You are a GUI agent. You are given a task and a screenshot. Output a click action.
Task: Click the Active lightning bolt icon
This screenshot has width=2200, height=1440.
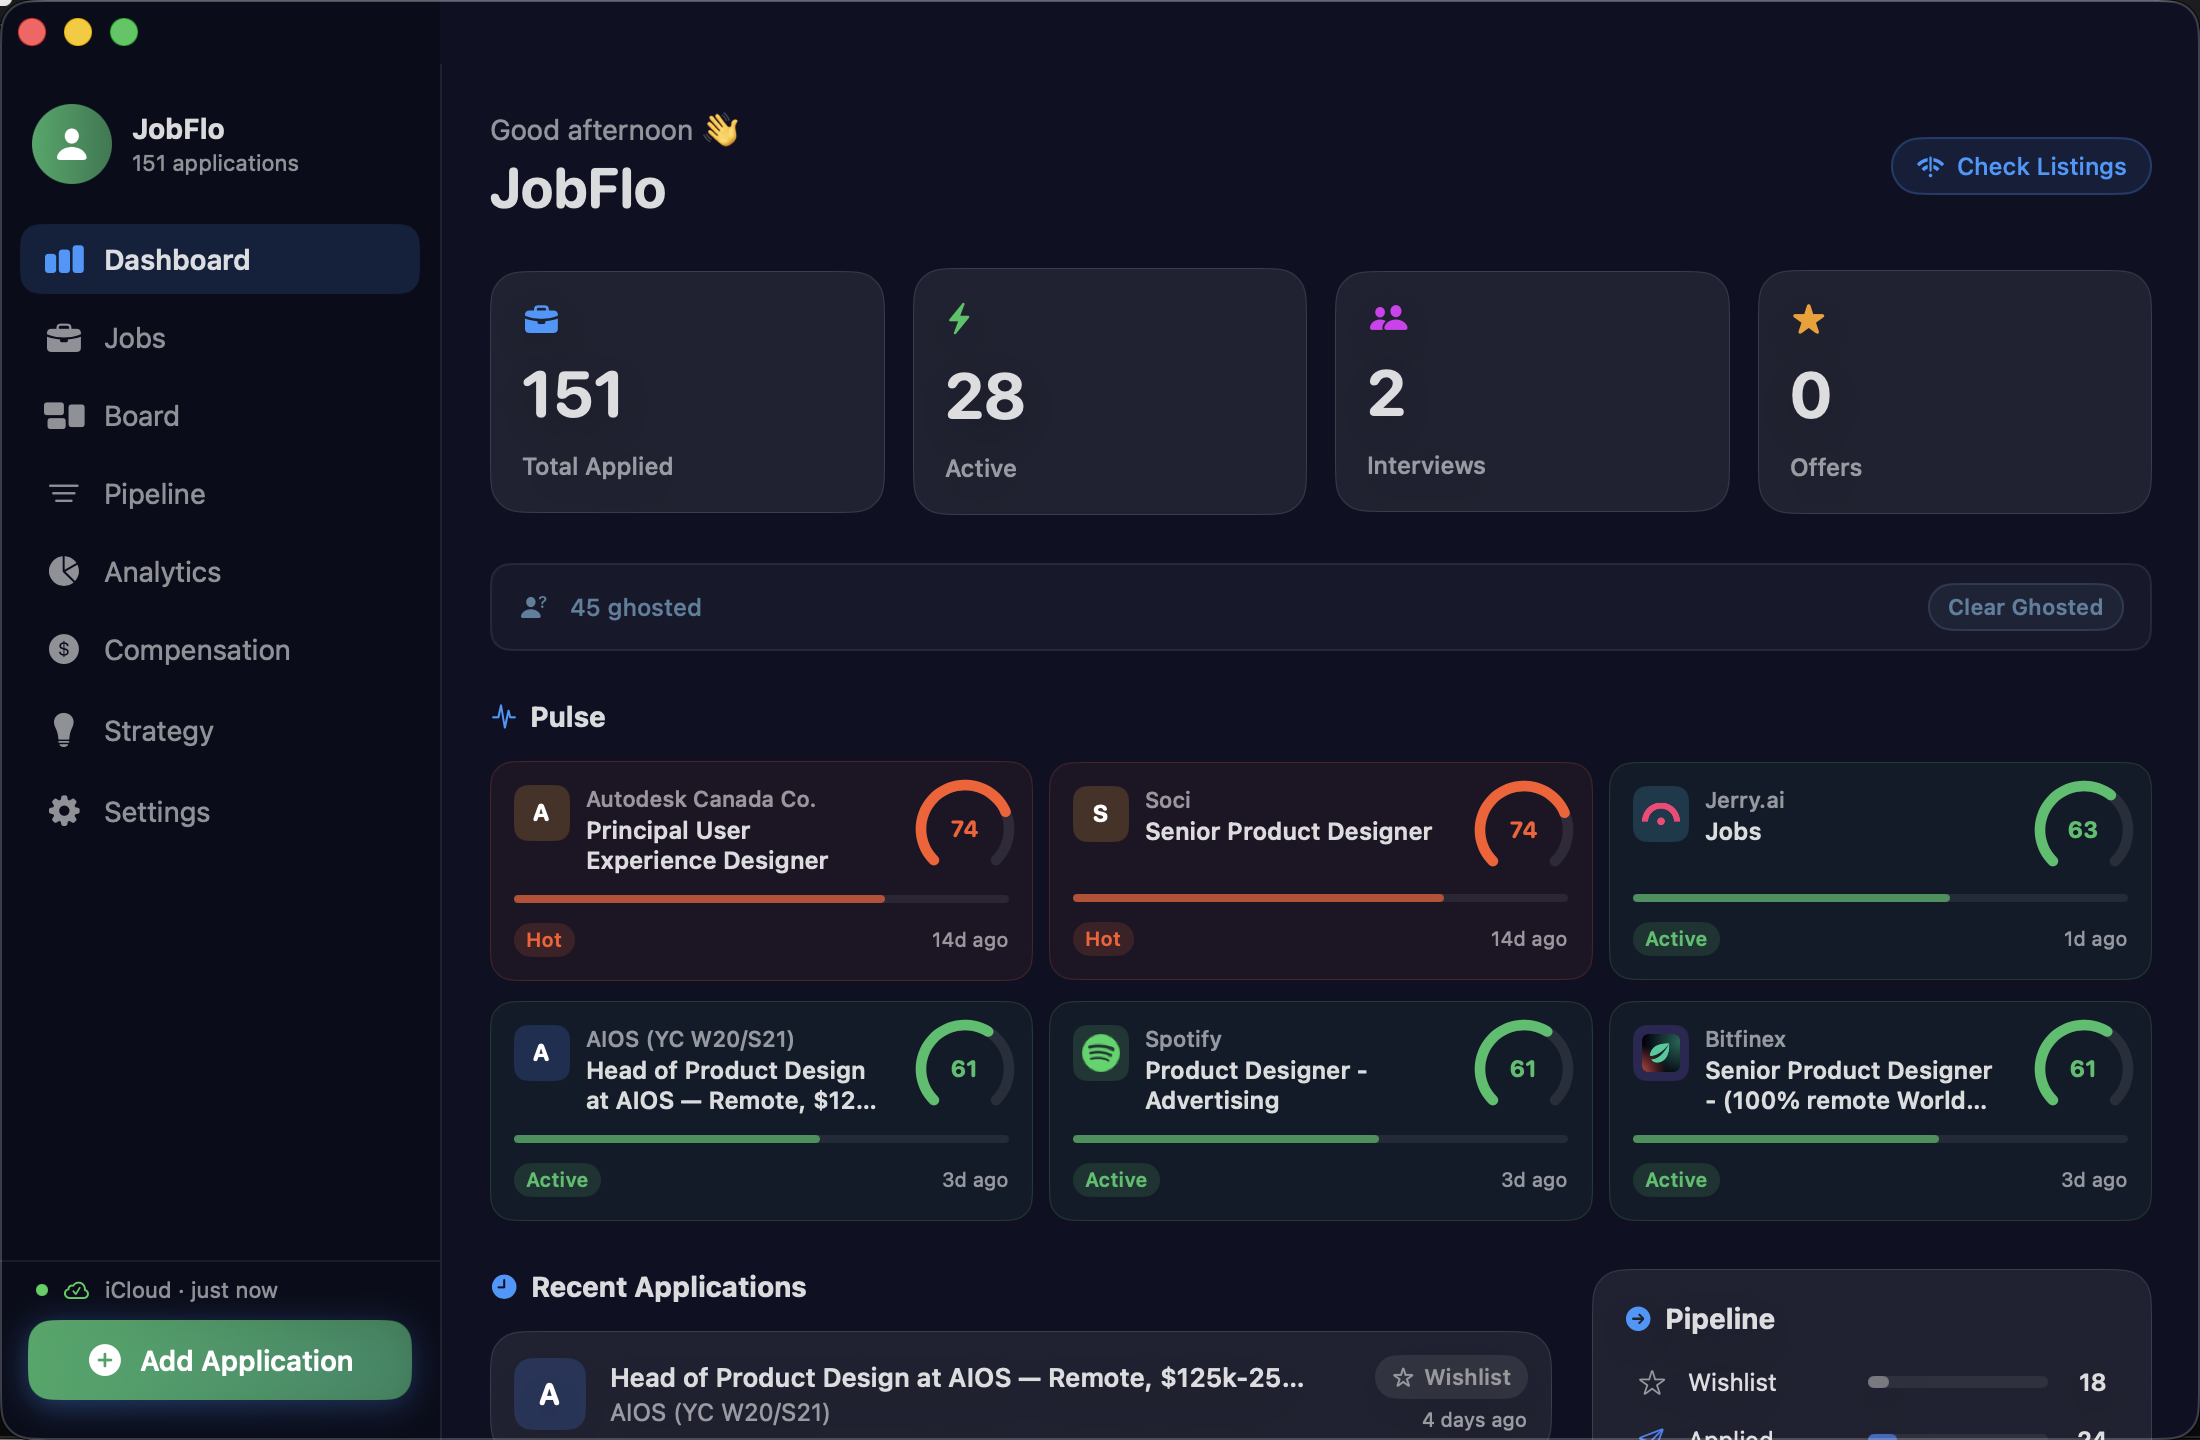(960, 319)
